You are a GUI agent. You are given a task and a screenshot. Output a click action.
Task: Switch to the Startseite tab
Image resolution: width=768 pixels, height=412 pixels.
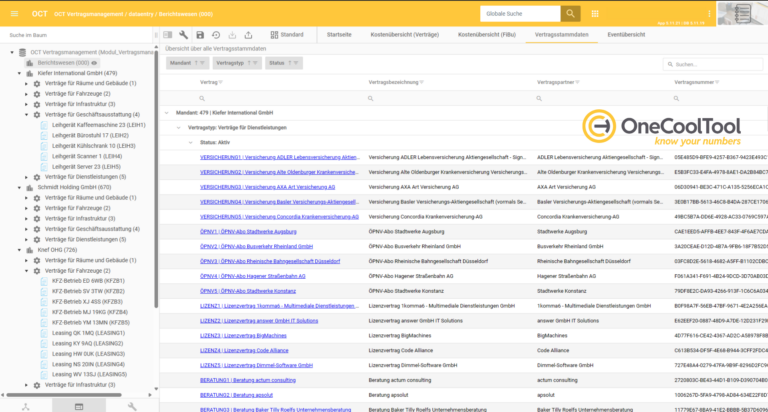[x=339, y=35]
